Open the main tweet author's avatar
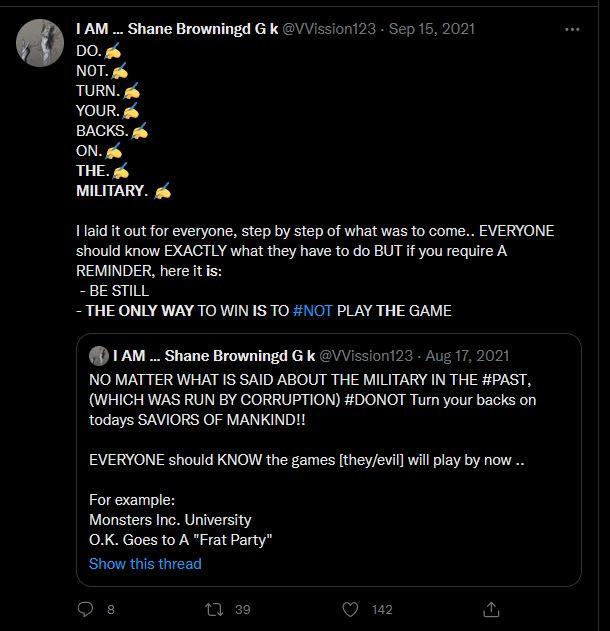 coord(40,42)
